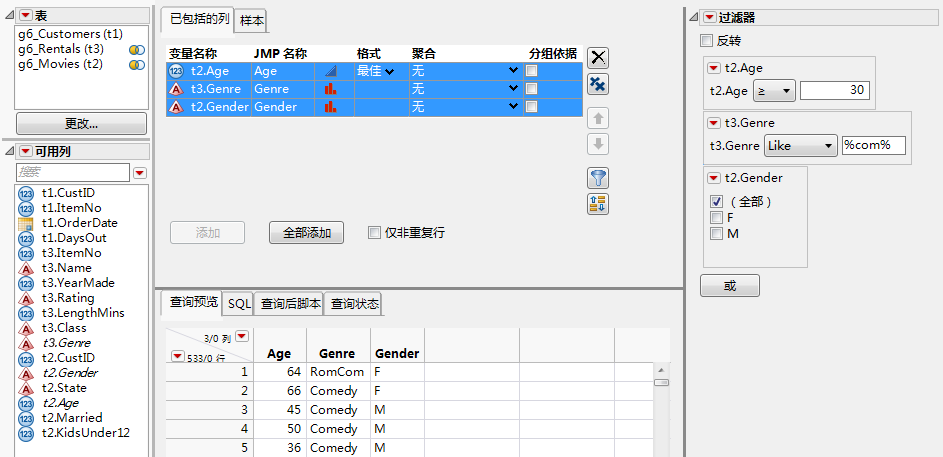Click nominal bar icon in t2.Gender row
Image resolution: width=943 pixels, height=457 pixels.
coord(331,107)
